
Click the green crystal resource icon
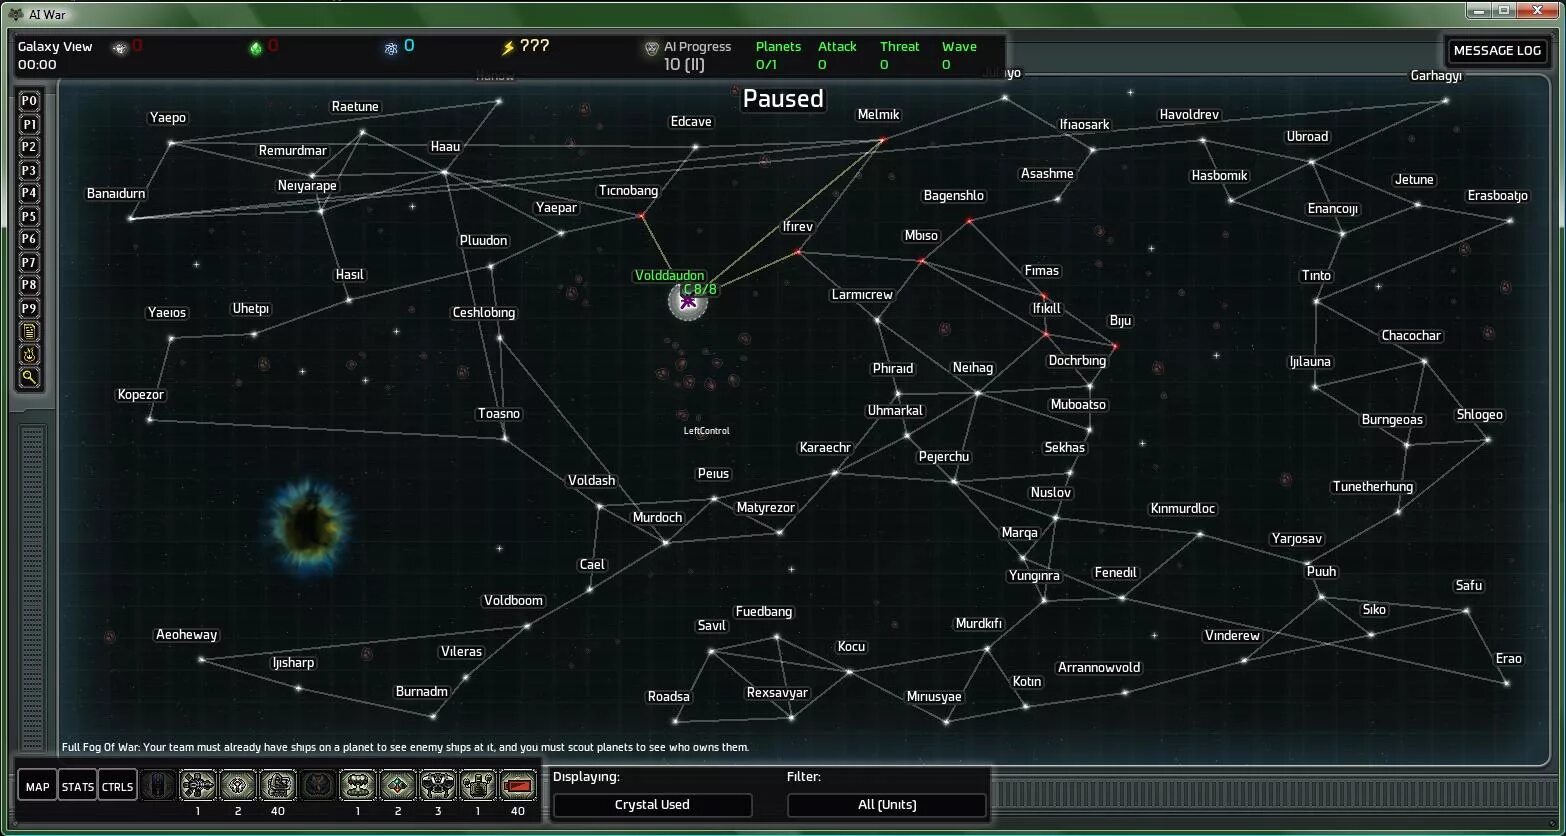coord(255,48)
